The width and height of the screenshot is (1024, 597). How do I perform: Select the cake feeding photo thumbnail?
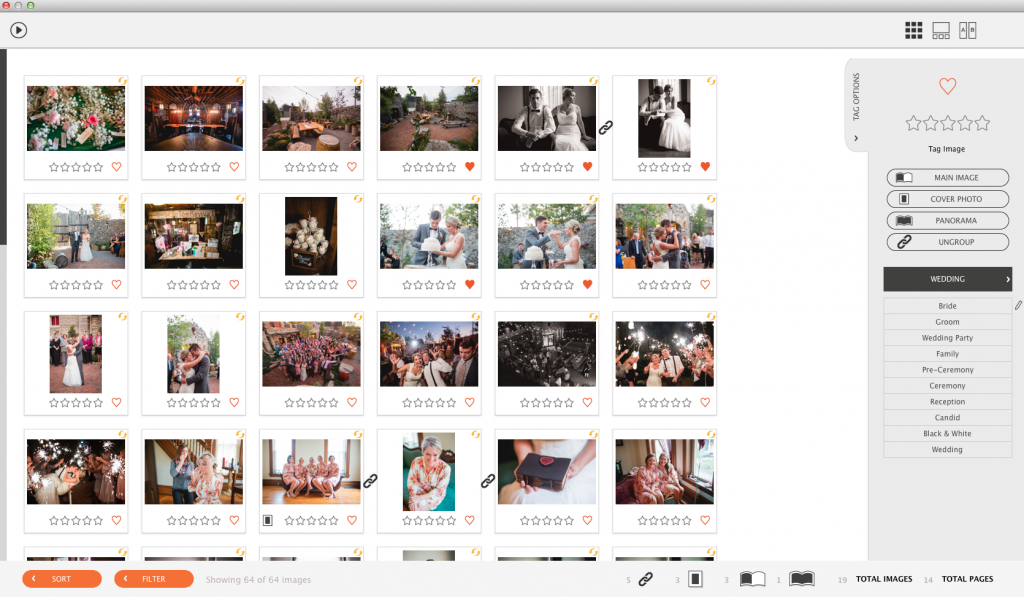click(547, 236)
